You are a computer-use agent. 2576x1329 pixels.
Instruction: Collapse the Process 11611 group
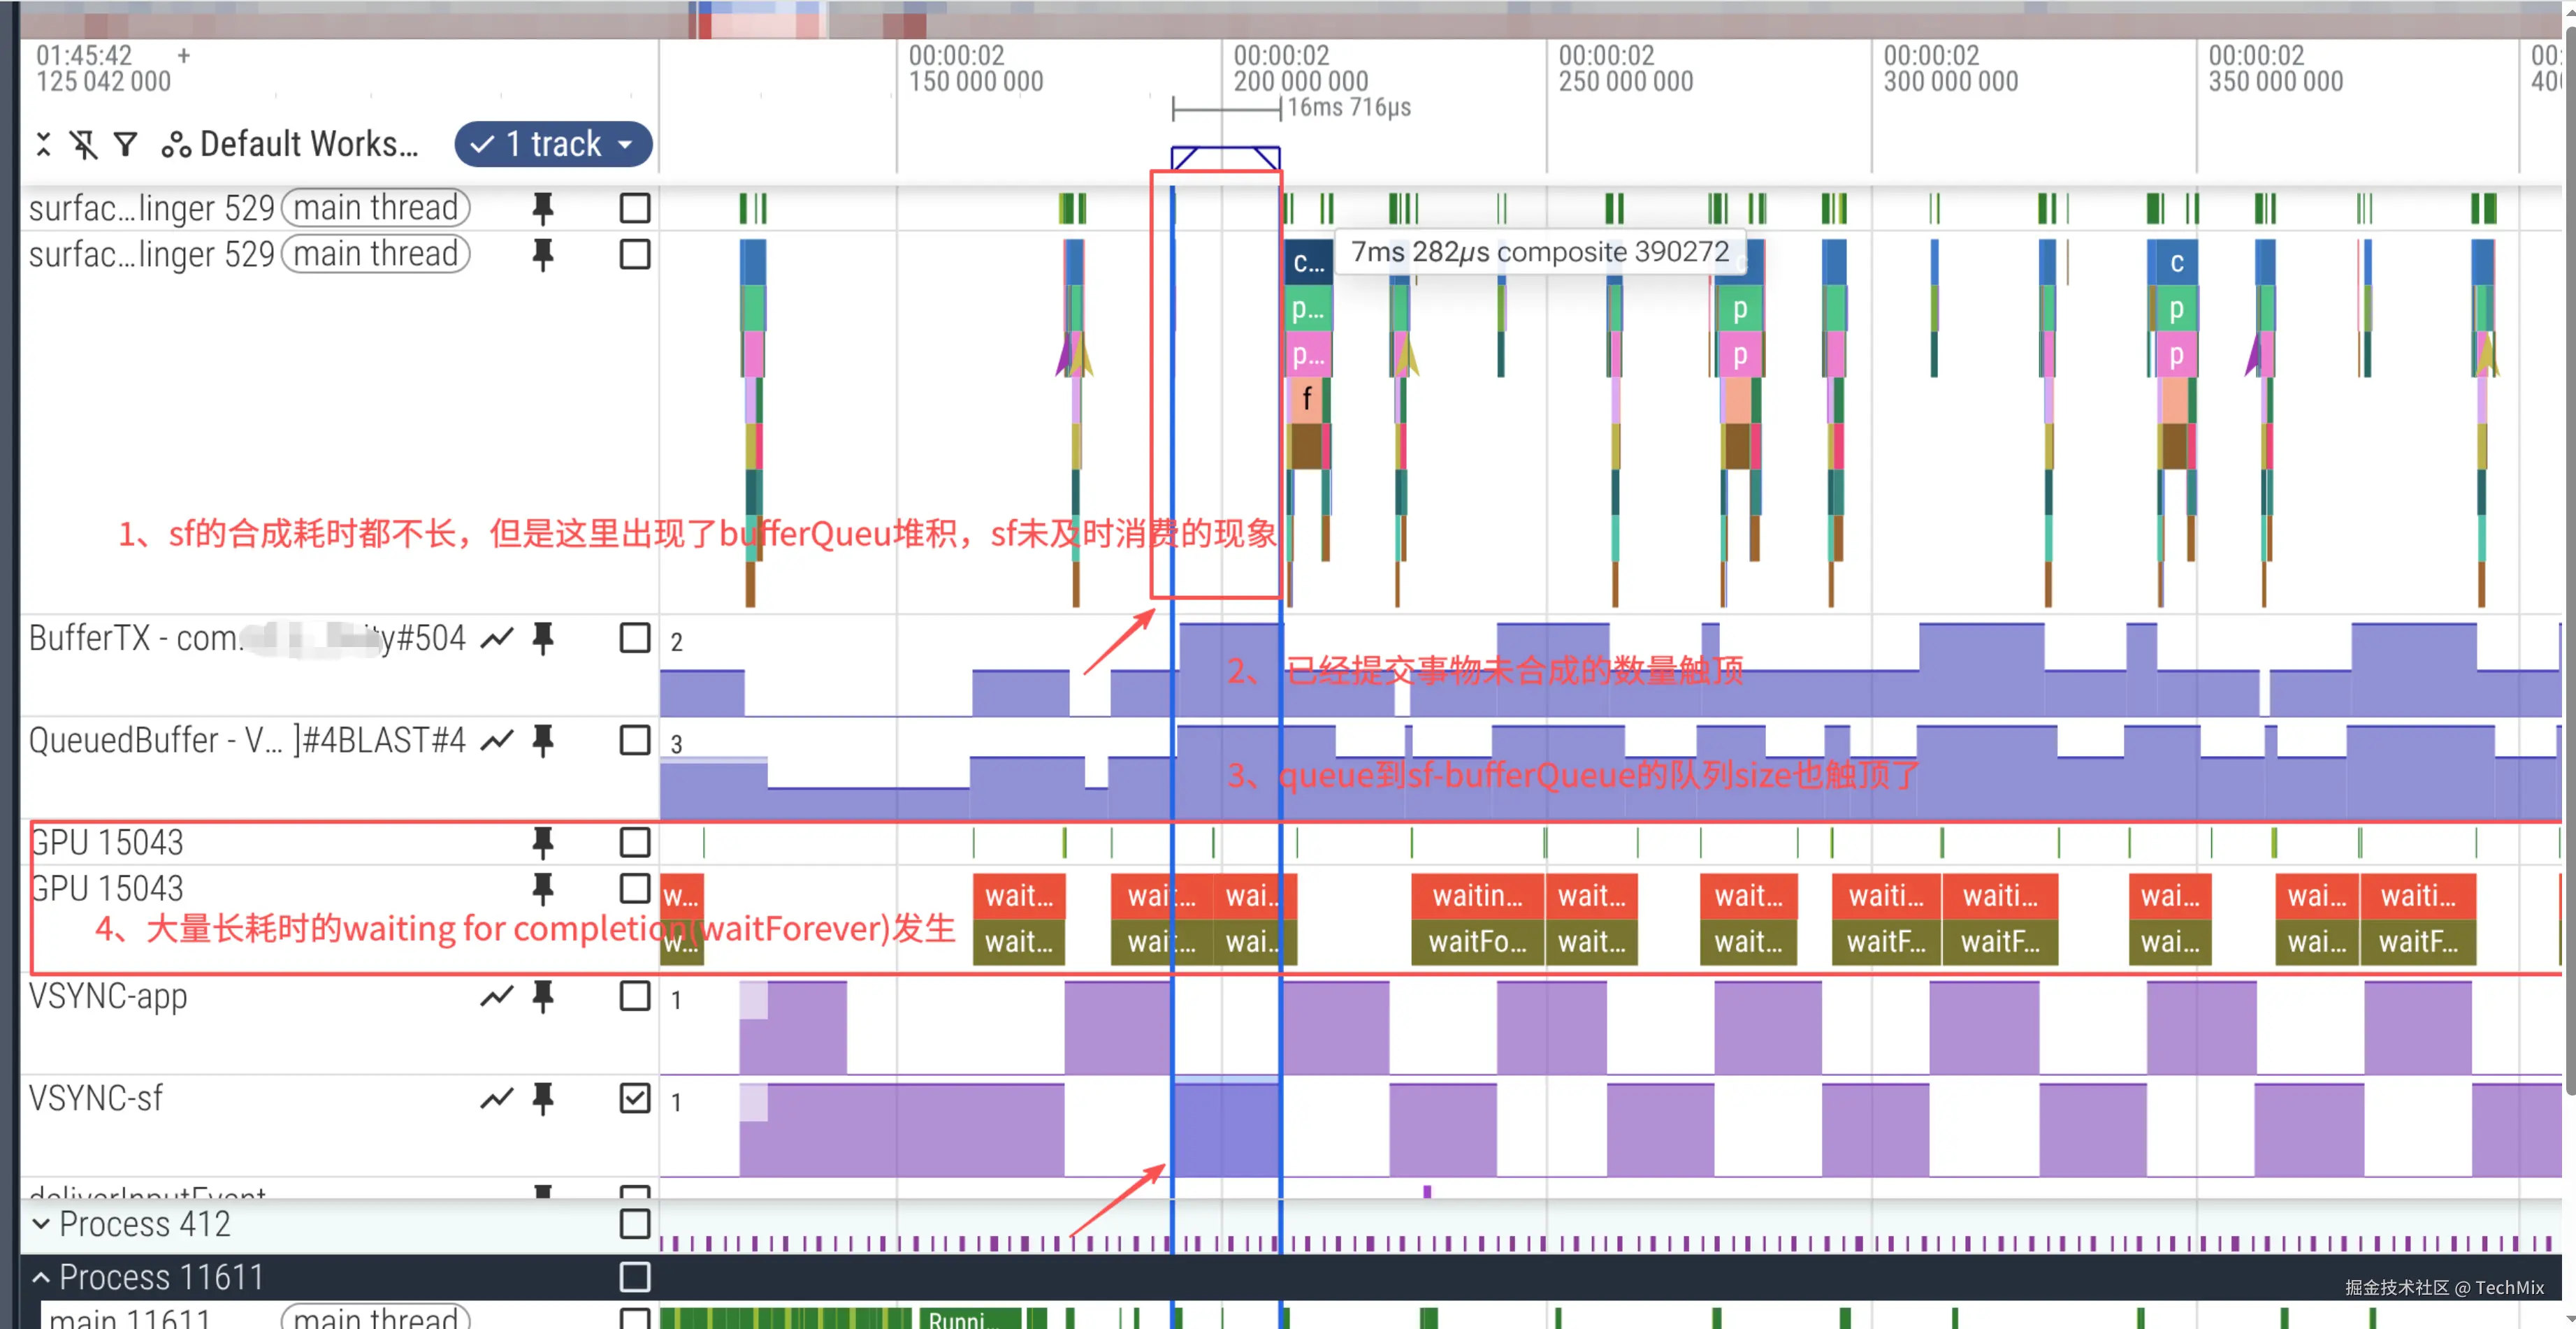point(41,1277)
